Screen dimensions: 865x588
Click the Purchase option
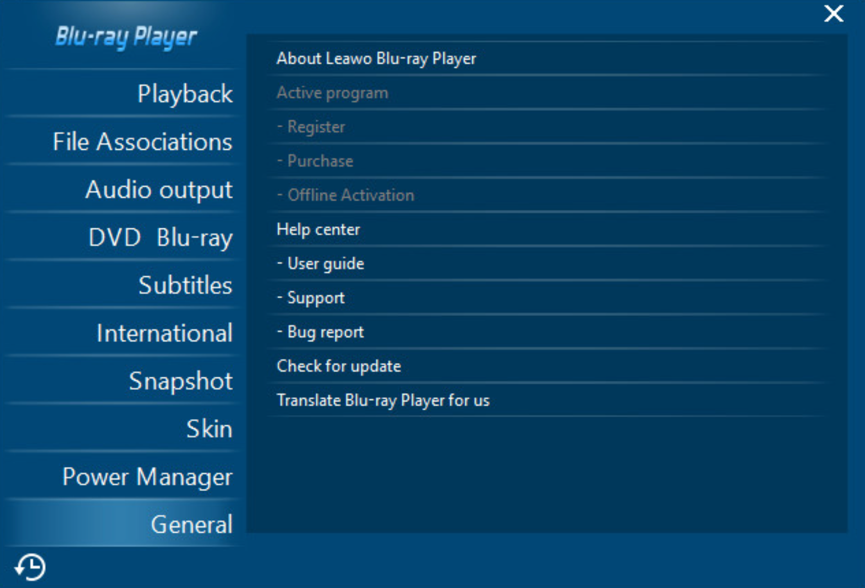click(x=547, y=161)
